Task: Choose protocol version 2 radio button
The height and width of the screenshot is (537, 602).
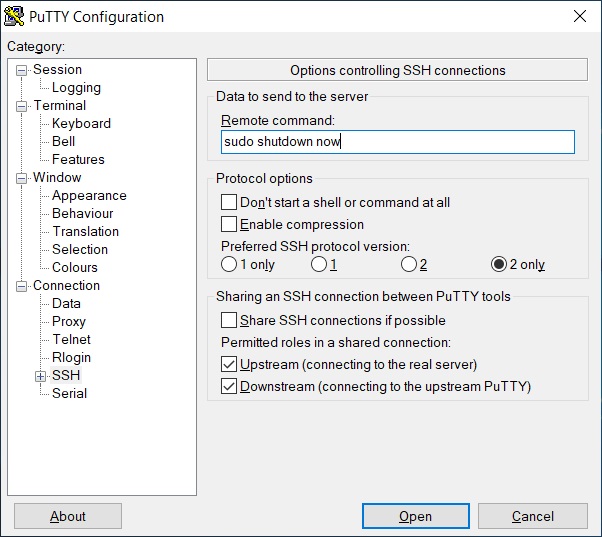Action: click(x=408, y=264)
